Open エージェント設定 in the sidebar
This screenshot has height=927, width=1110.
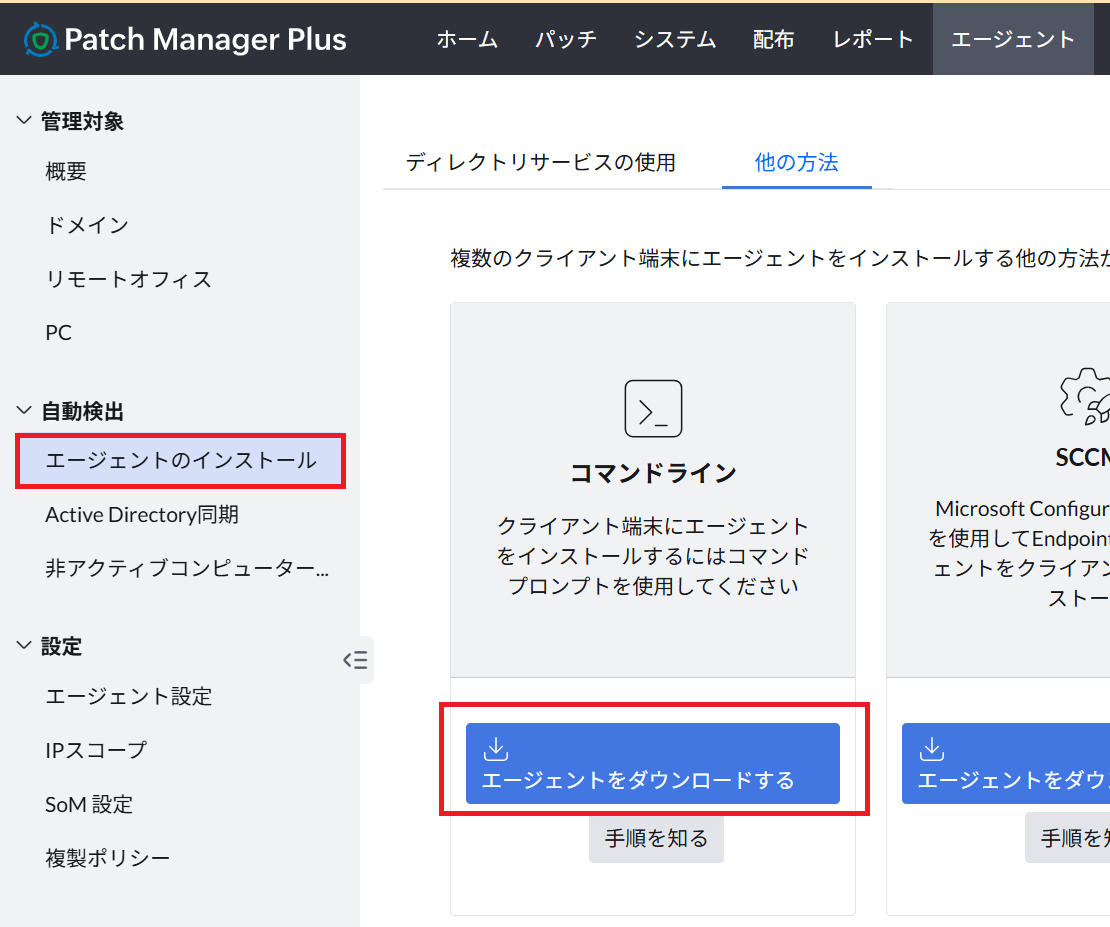pyautogui.click(x=129, y=696)
